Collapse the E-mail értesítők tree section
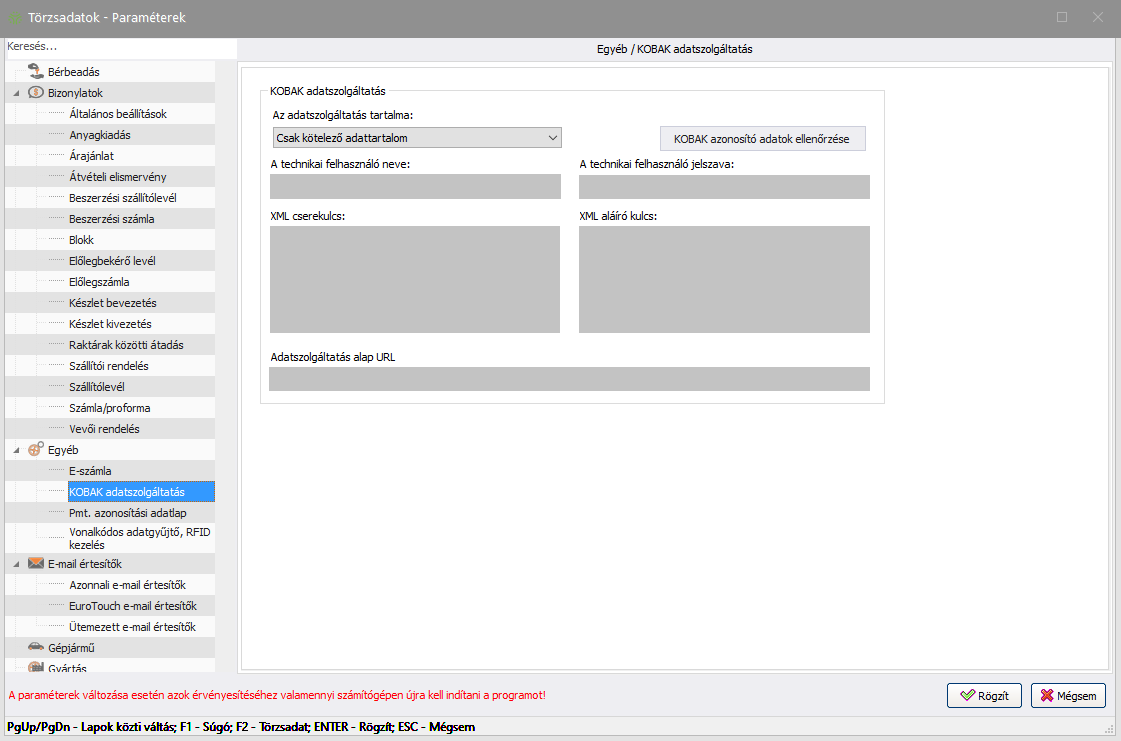Image resolution: width=1121 pixels, height=741 pixels. click(17, 564)
